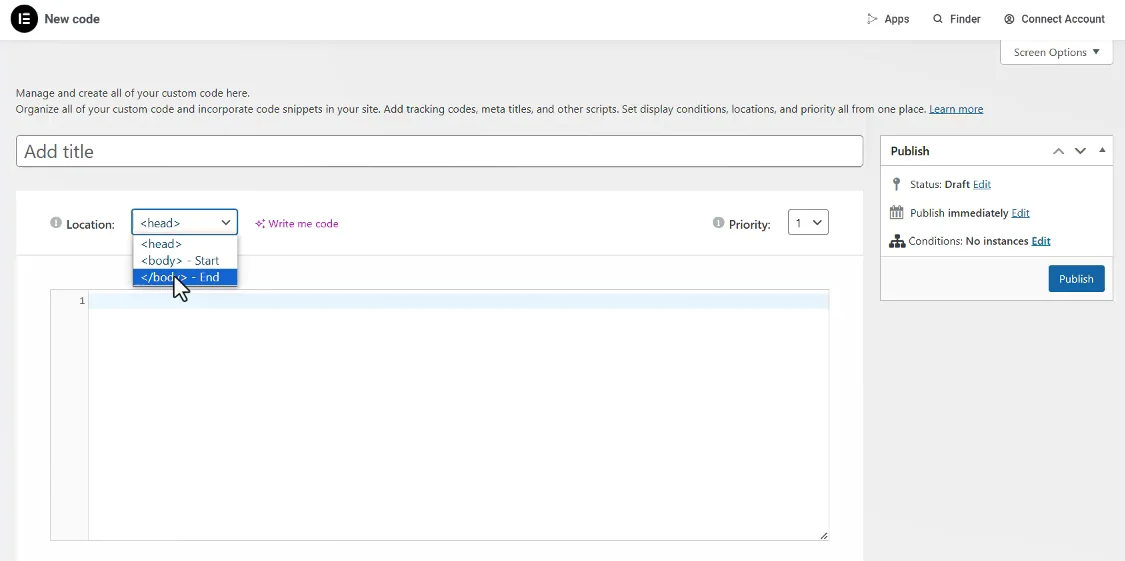Open the Finder search
Viewport: 1125px width, 561px height.
957,19
